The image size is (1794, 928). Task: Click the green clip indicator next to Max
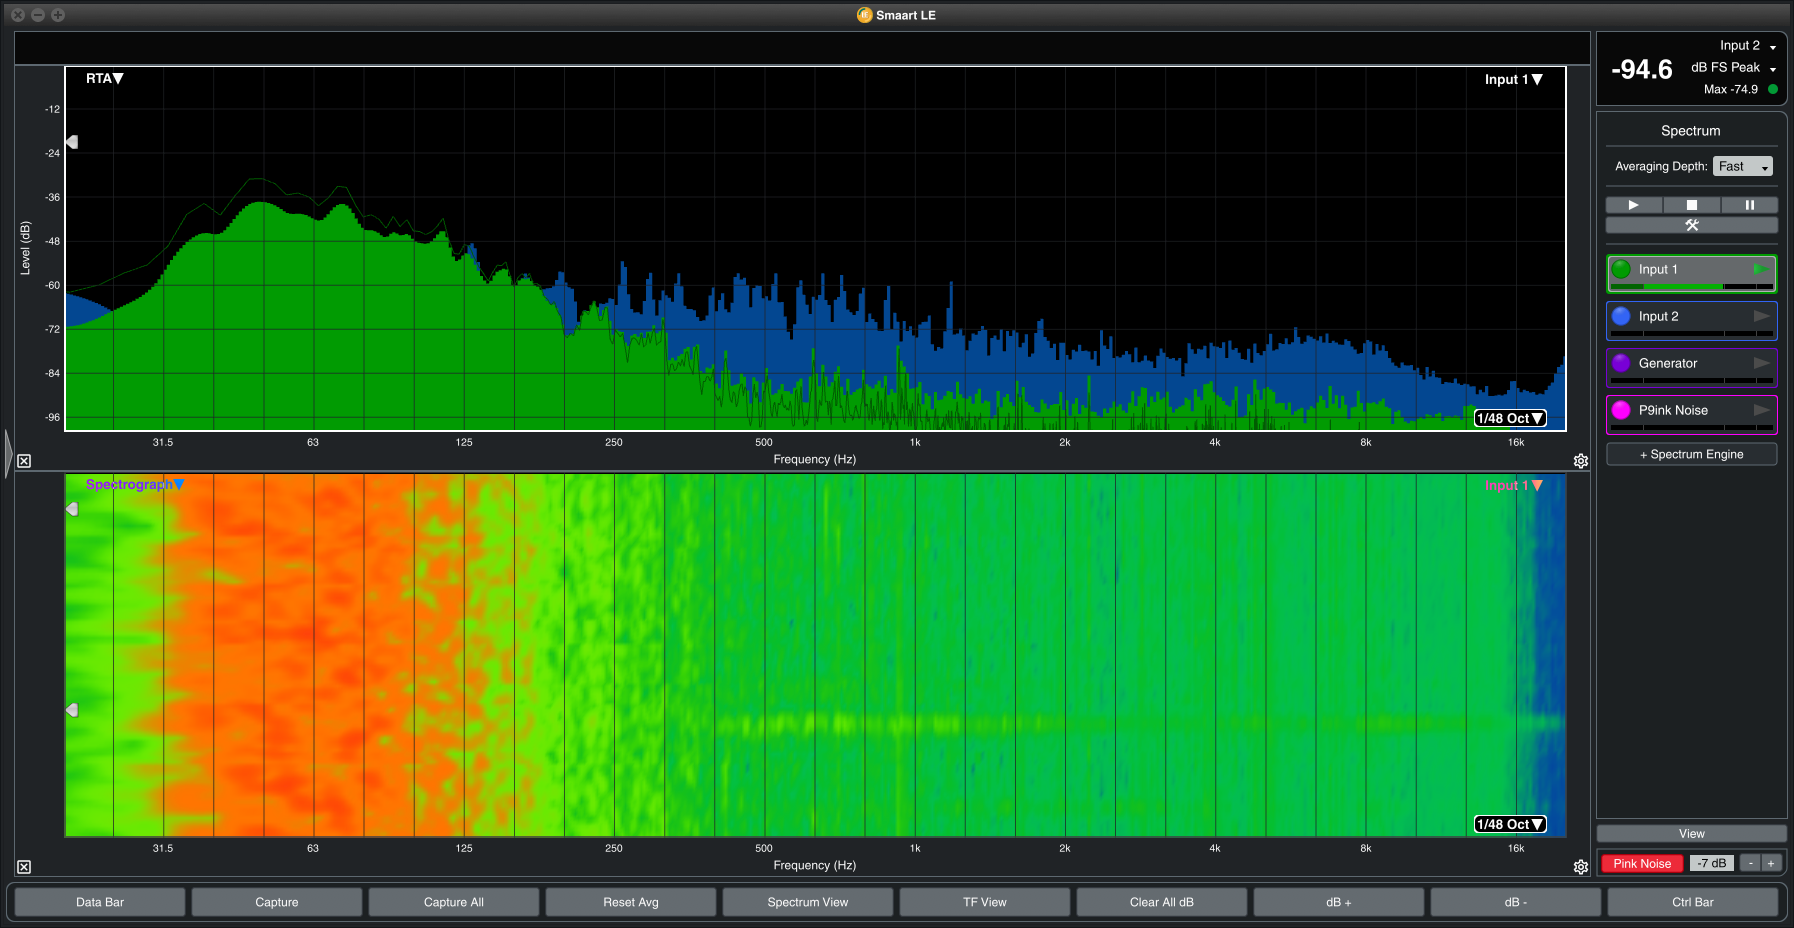(1773, 89)
